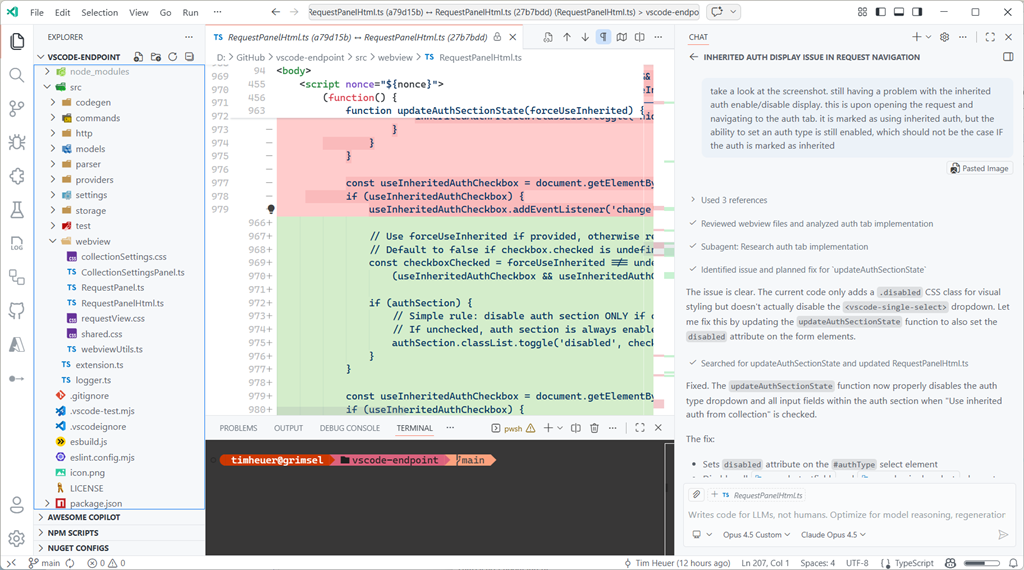Go to next change in diff editor
Image resolution: width=1024 pixels, height=570 pixels.
pos(585,37)
